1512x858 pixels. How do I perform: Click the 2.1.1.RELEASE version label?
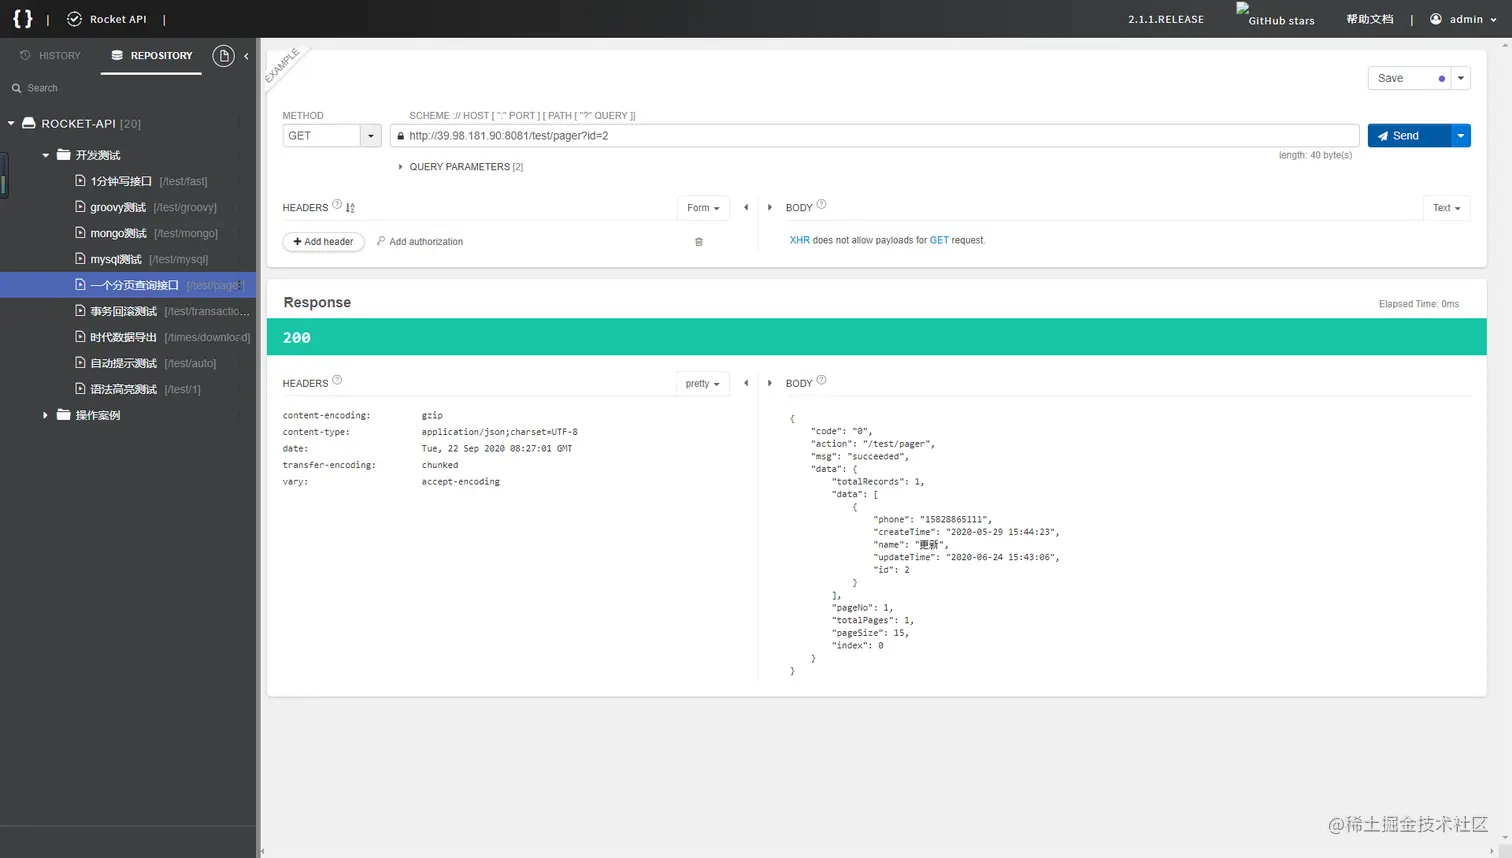tap(1166, 19)
